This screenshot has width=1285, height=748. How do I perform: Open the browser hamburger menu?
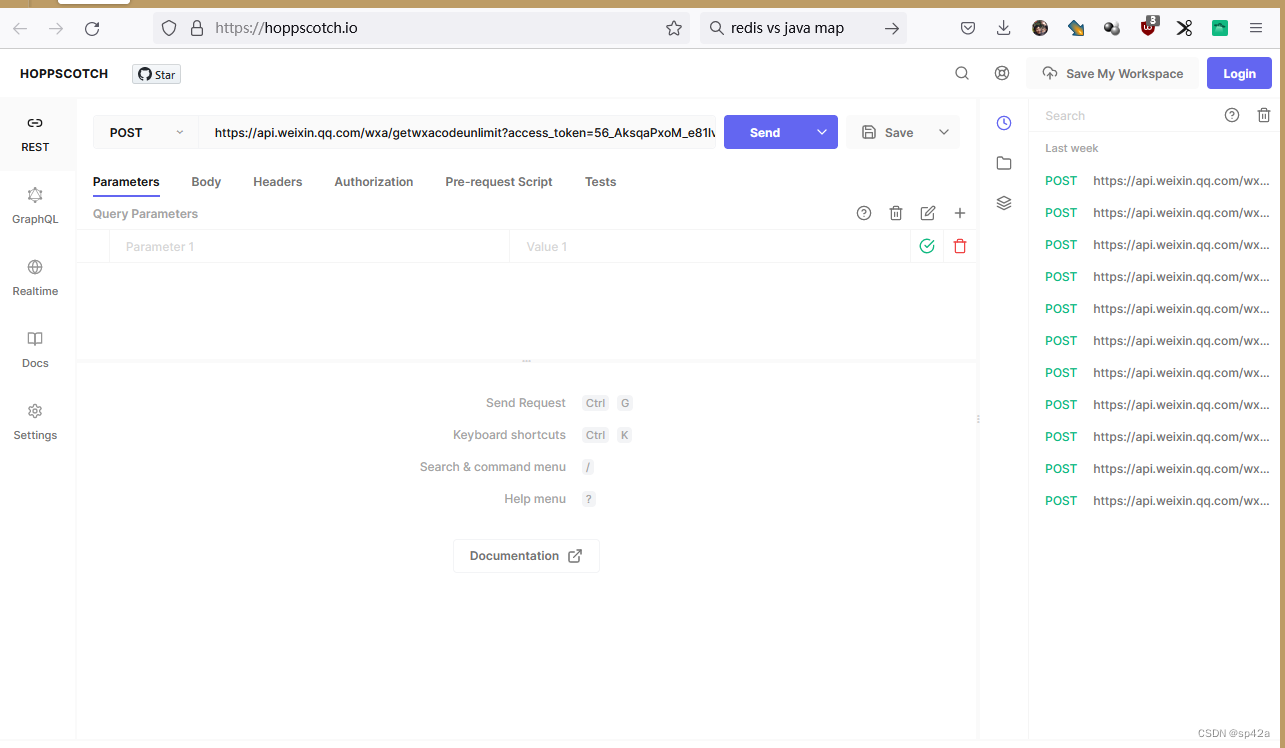[x=1256, y=28]
